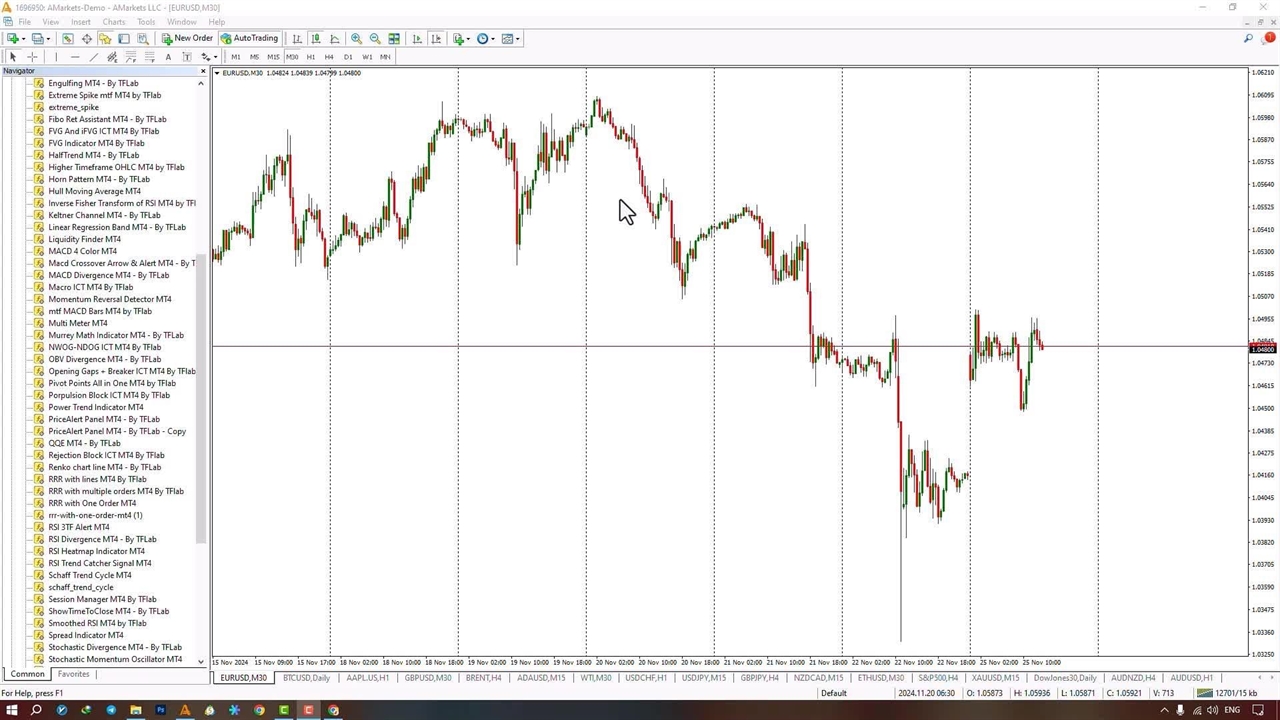
Task: Click the New Order button
Action: click(187, 39)
